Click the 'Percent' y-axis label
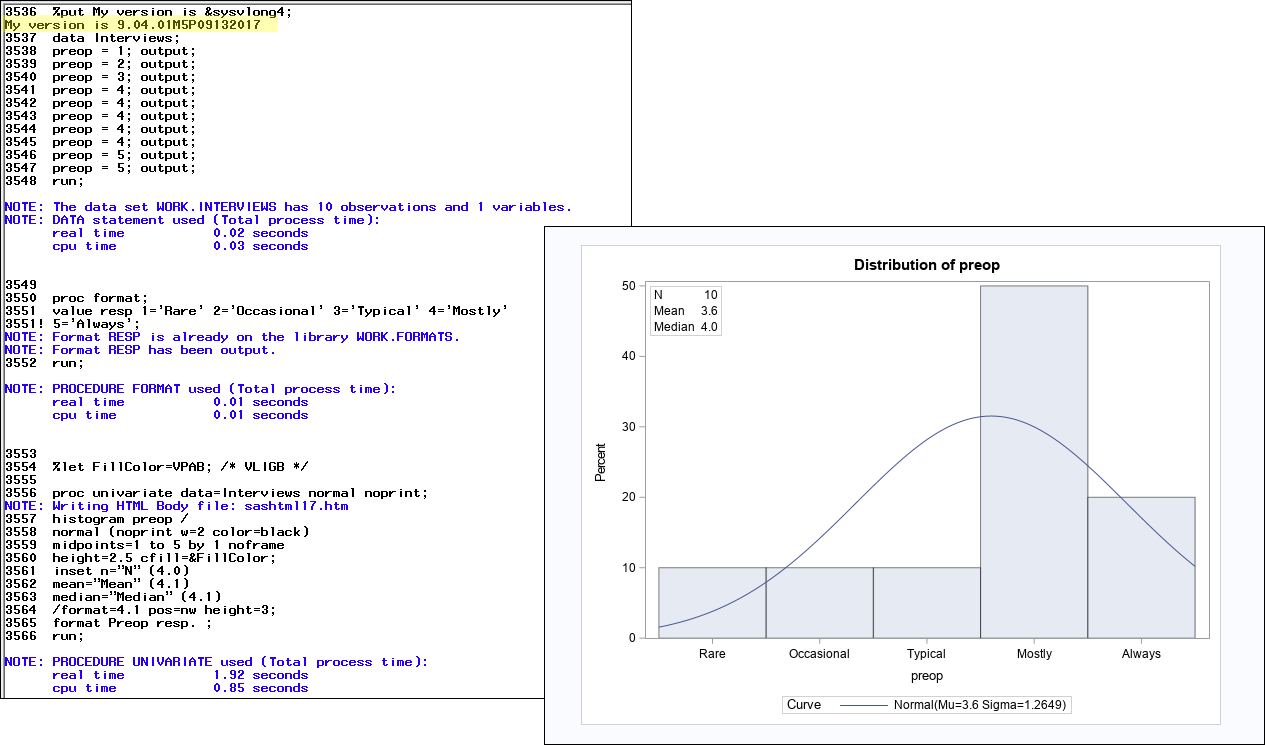1265x745 pixels. 601,463
